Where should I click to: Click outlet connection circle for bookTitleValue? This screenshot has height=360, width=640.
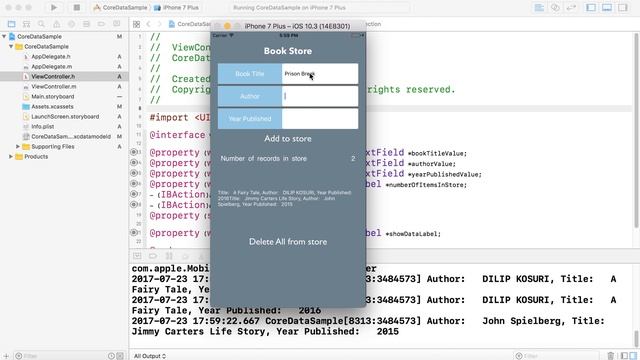(x=133, y=152)
